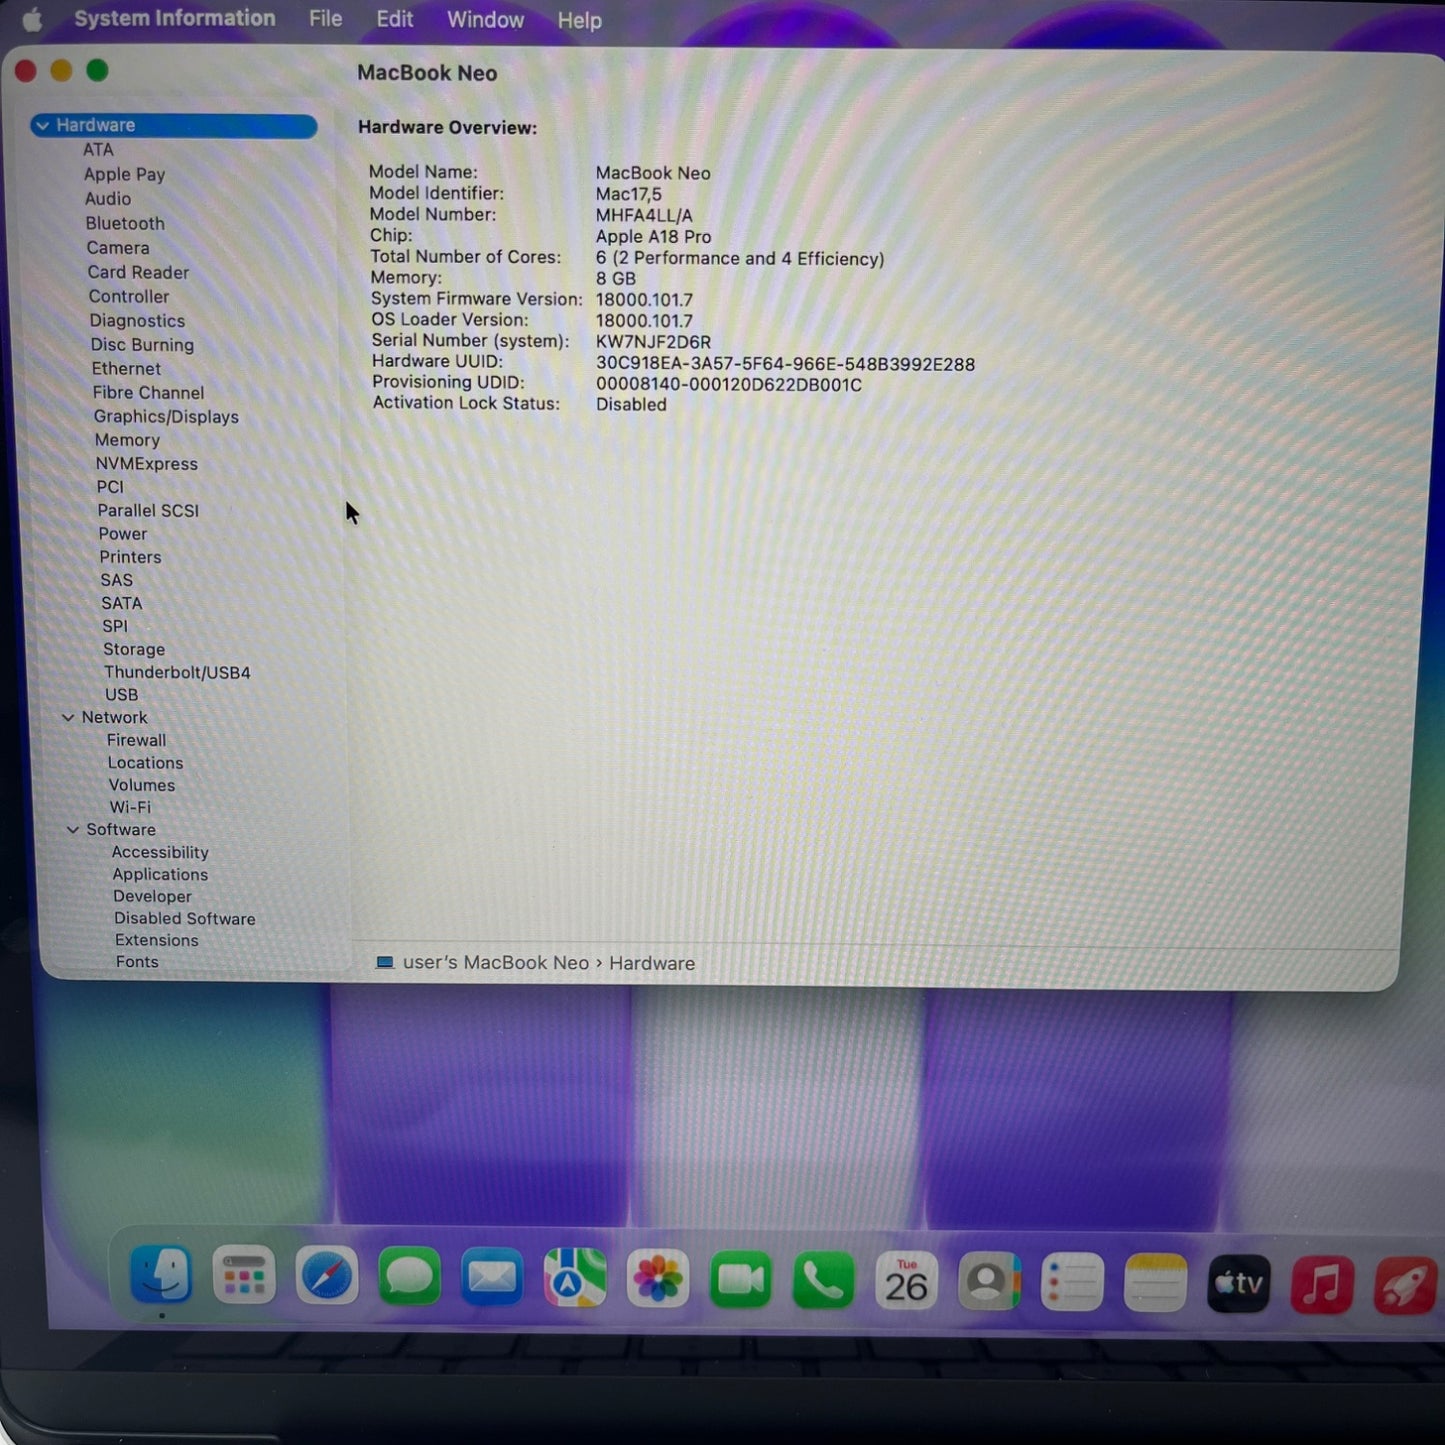Image resolution: width=1445 pixels, height=1445 pixels.
Task: Select Firewall under Network
Action: tap(137, 741)
